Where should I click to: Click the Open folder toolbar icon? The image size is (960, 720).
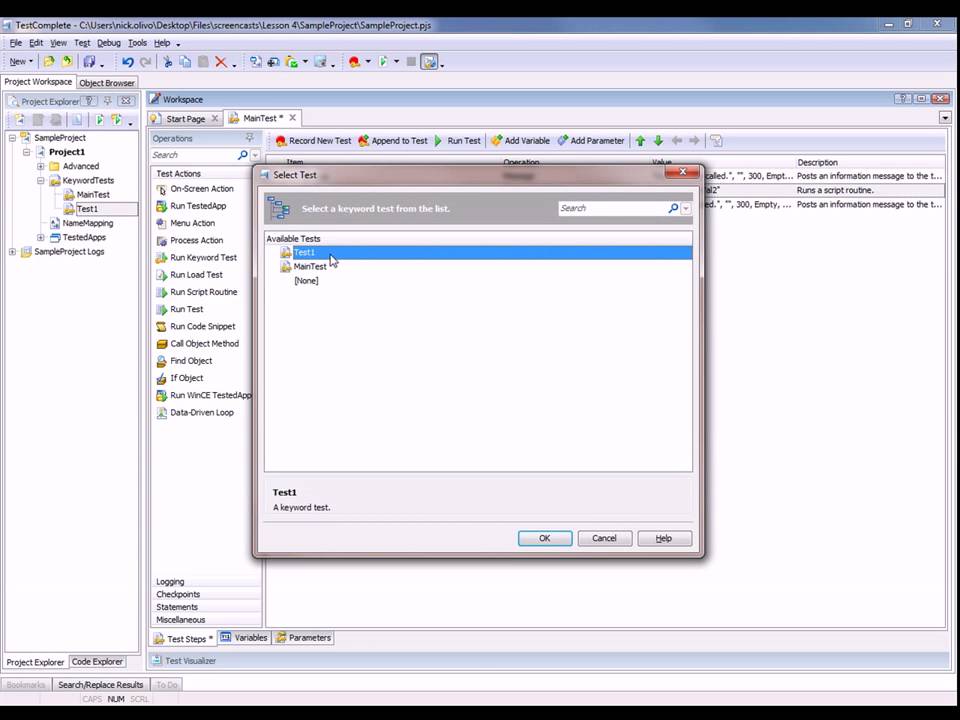[49, 62]
